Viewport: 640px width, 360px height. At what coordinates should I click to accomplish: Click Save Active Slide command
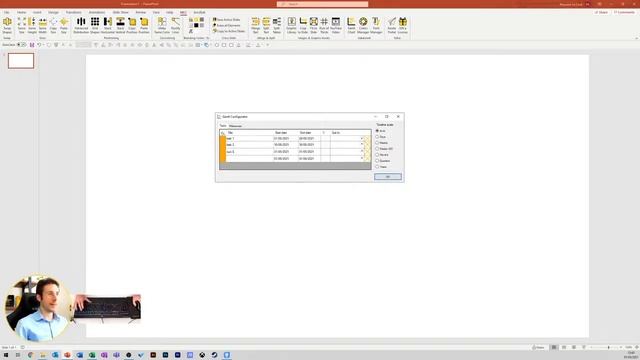click(x=227, y=20)
